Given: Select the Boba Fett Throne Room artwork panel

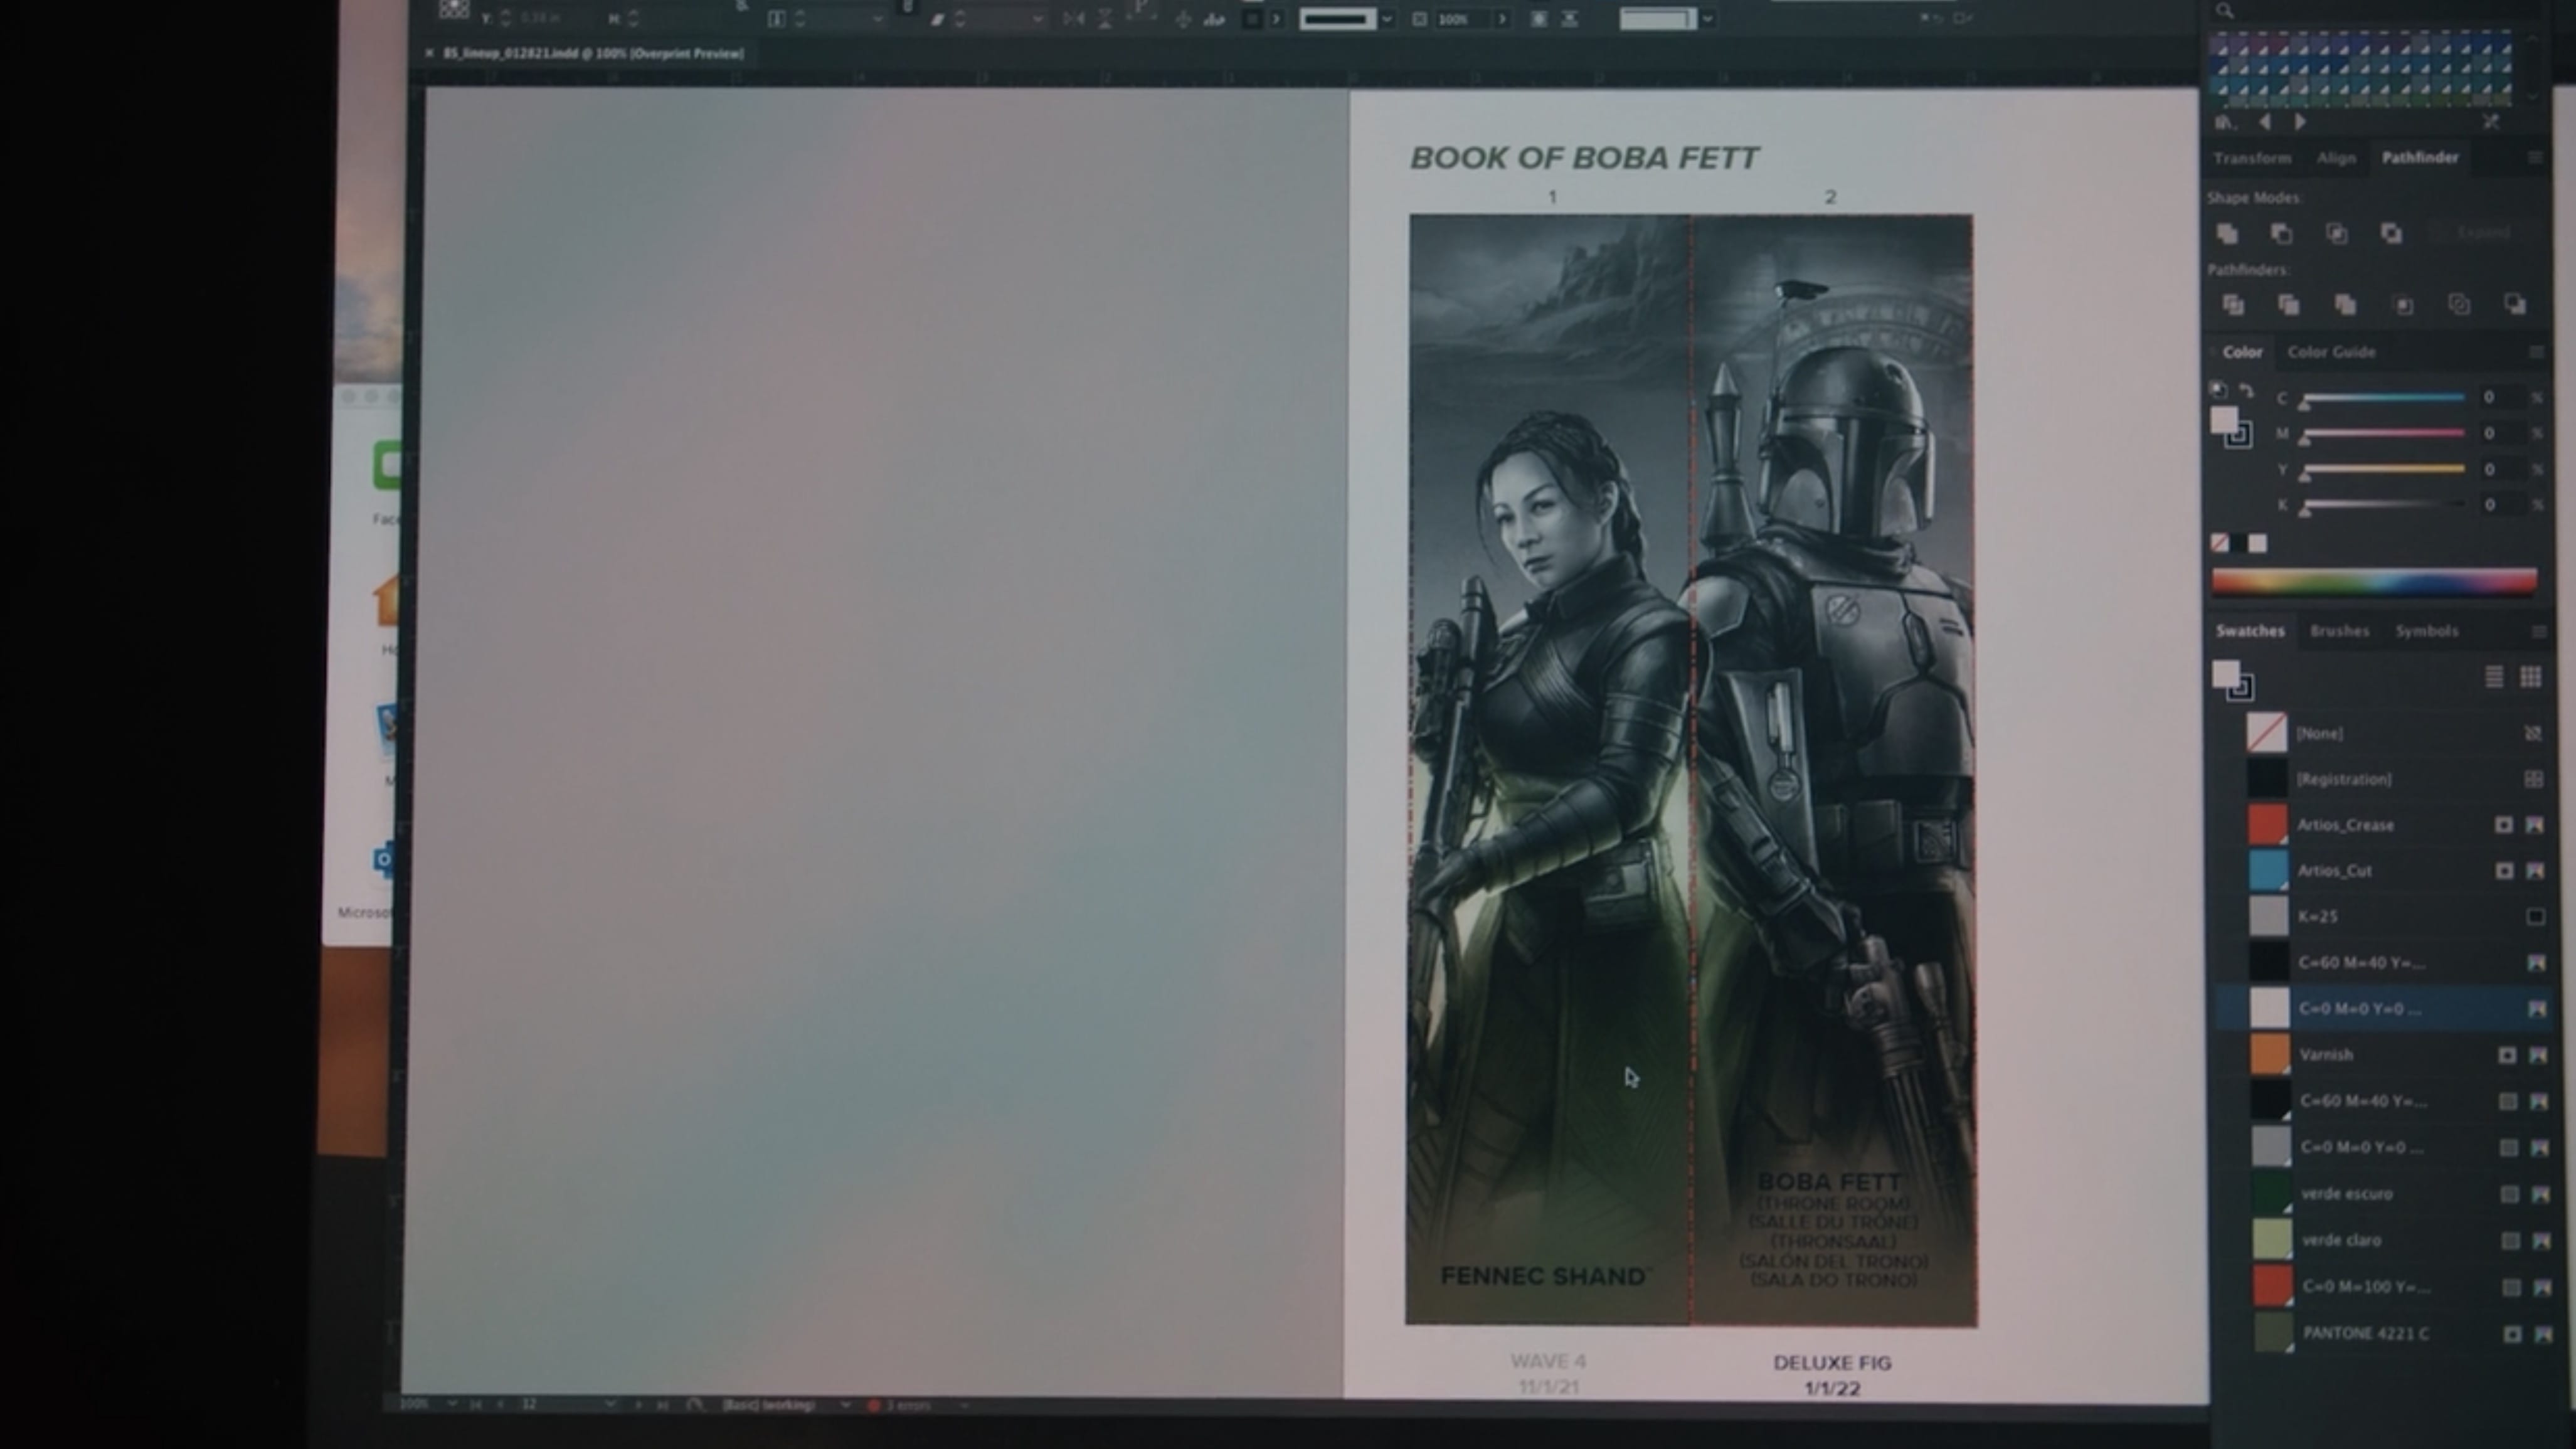Looking at the screenshot, I should coord(1833,770).
